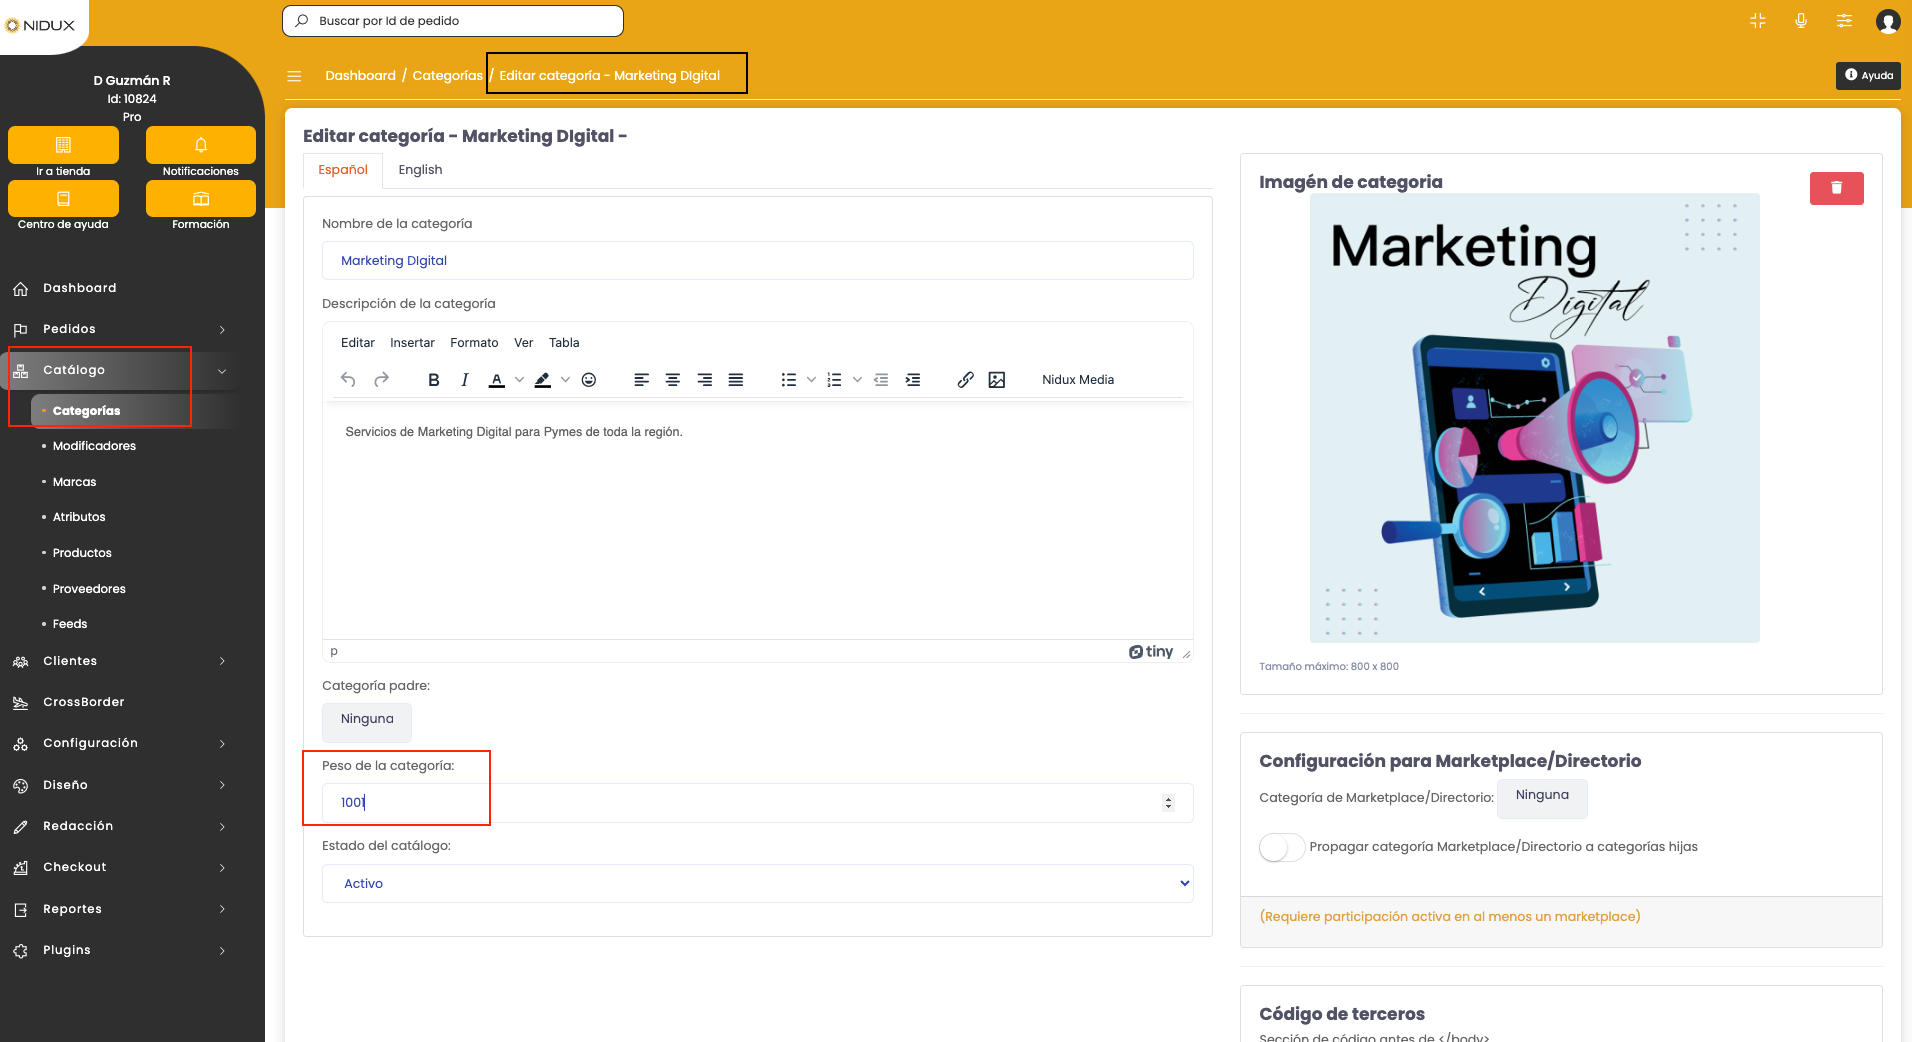The height and width of the screenshot is (1042, 1912).
Task: Open Nidux Media library
Action: 1078,380
